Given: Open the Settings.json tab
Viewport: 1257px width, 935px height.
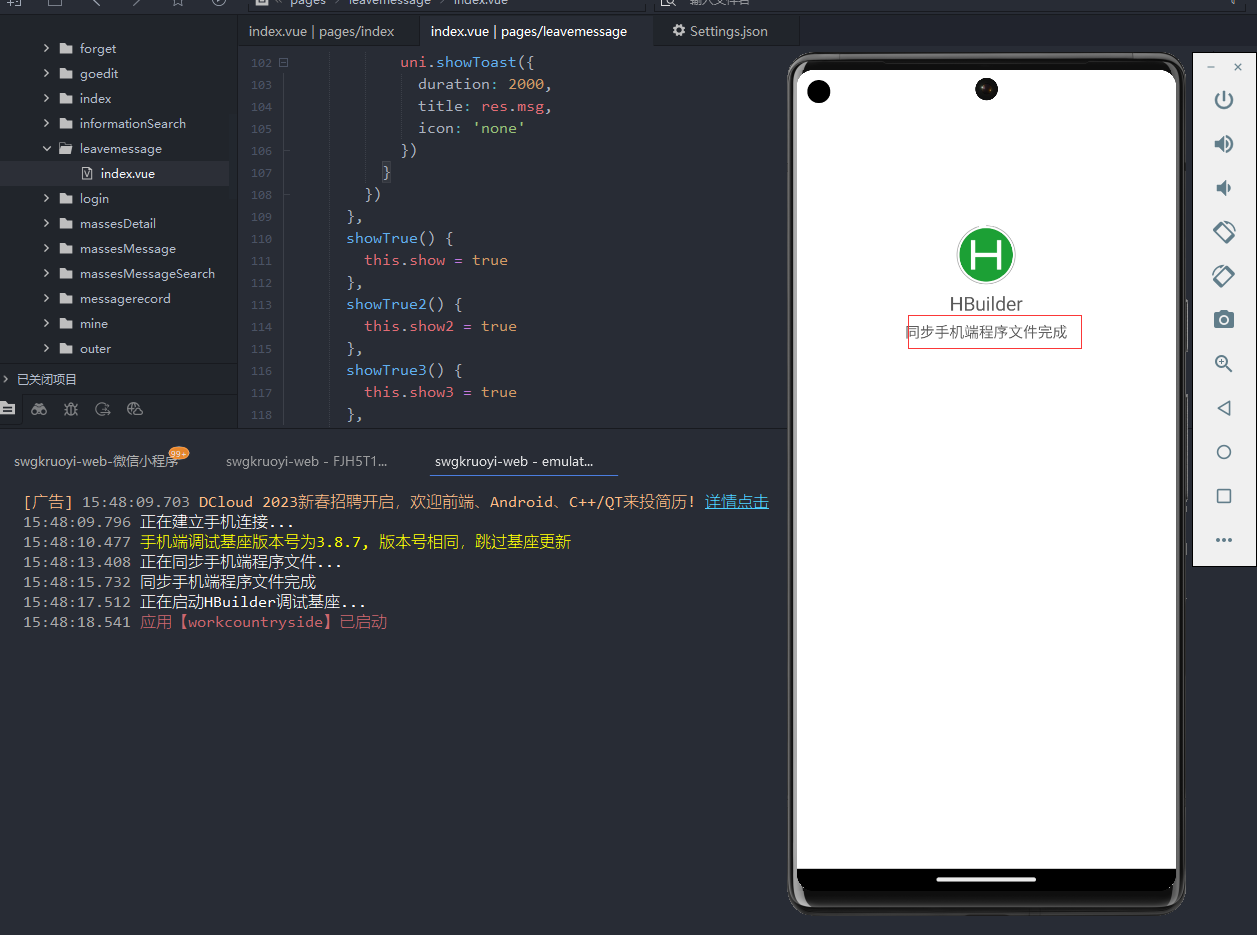Looking at the screenshot, I should pyautogui.click(x=720, y=31).
